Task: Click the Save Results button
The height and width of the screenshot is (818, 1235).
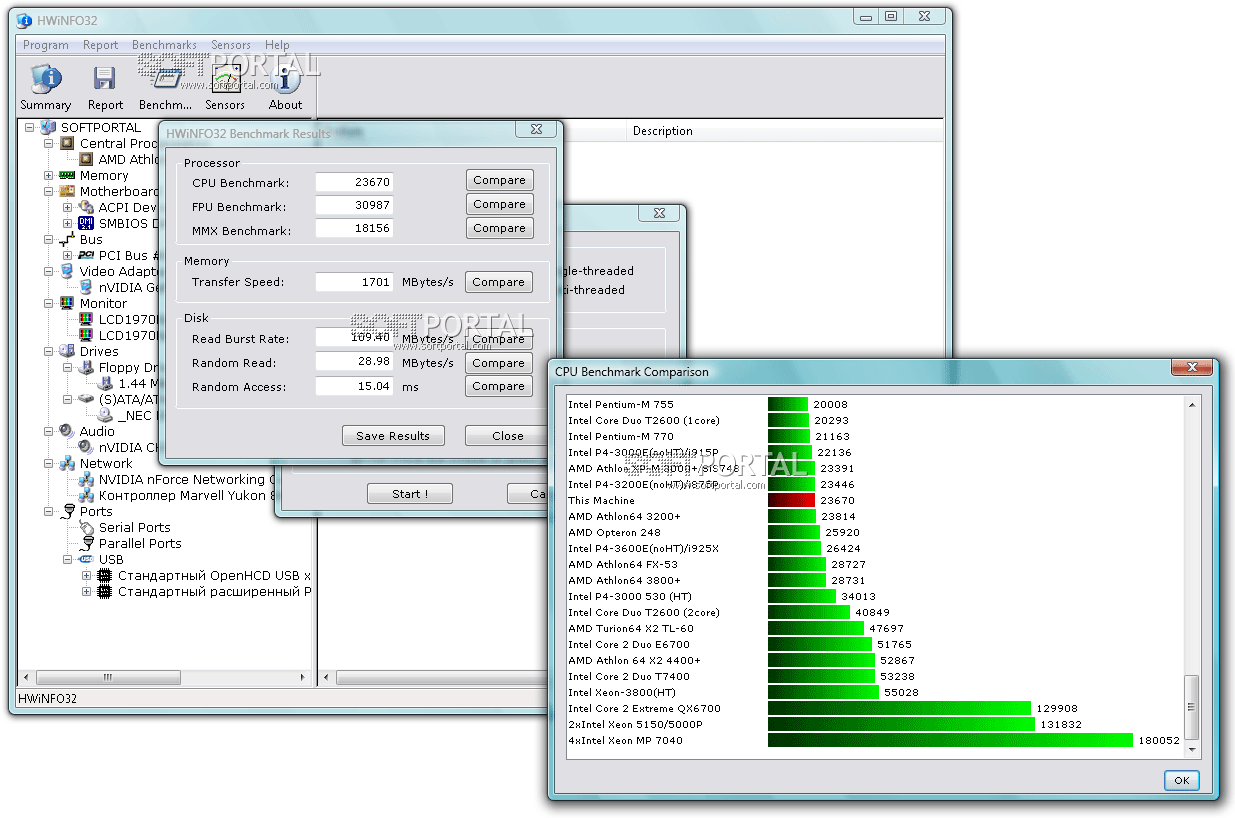Action: 392,436
